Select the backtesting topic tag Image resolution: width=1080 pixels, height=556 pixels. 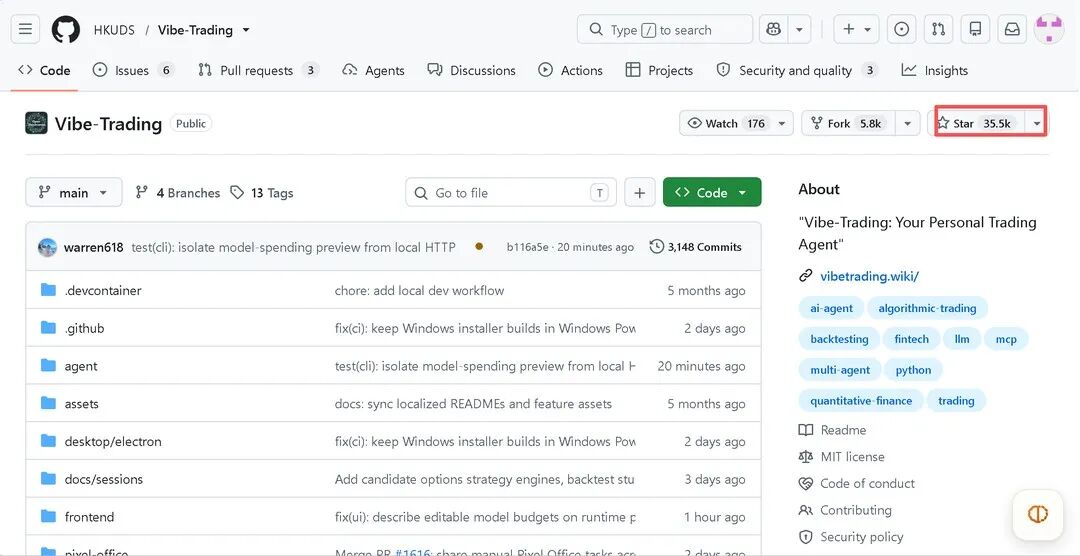click(839, 339)
